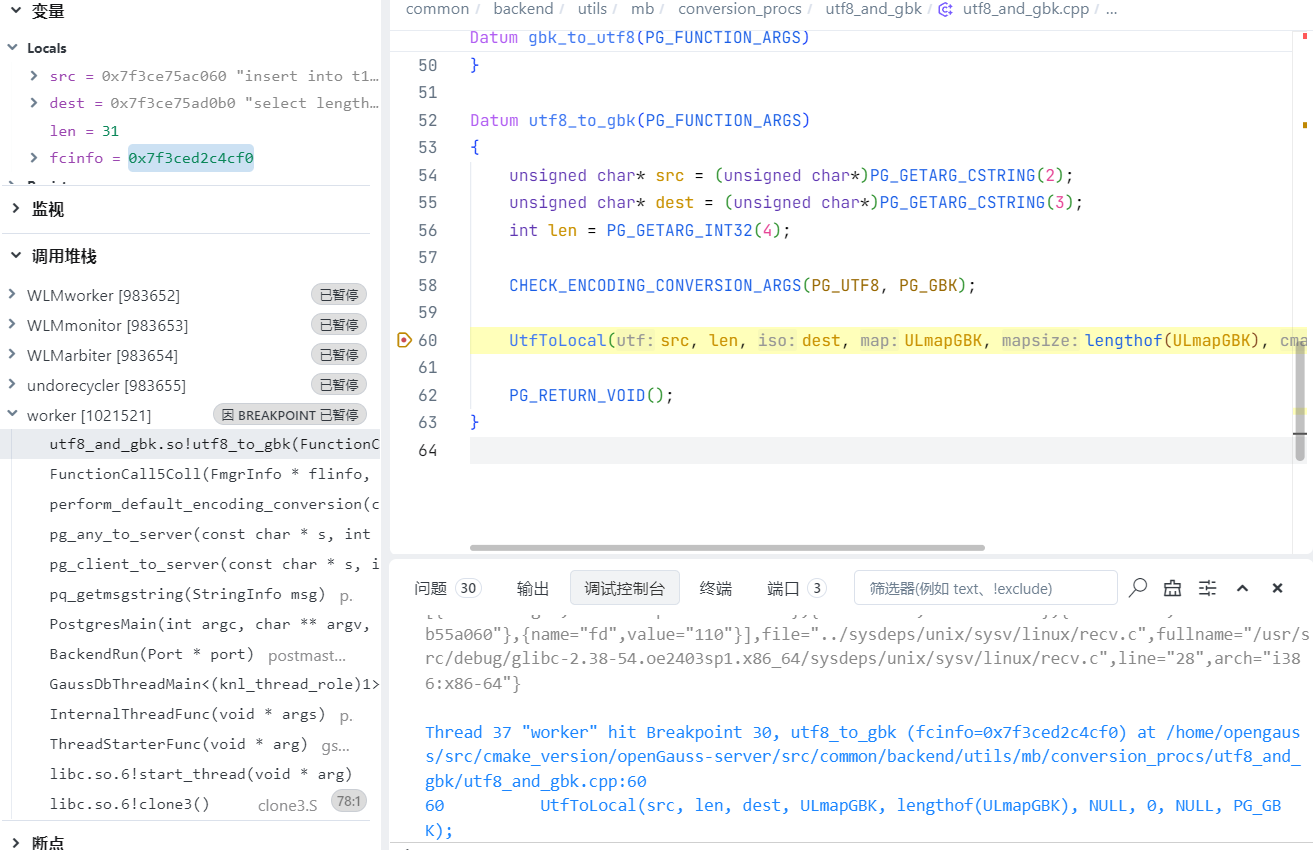Click the backend breadcrumb segment
The width and height of the screenshot is (1313, 850).
pyautogui.click(x=523, y=9)
